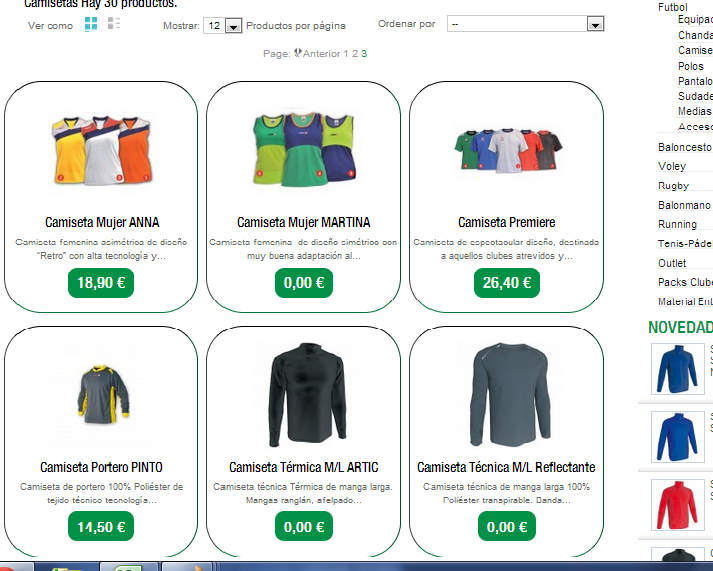Go to page 2

pyautogui.click(x=355, y=54)
